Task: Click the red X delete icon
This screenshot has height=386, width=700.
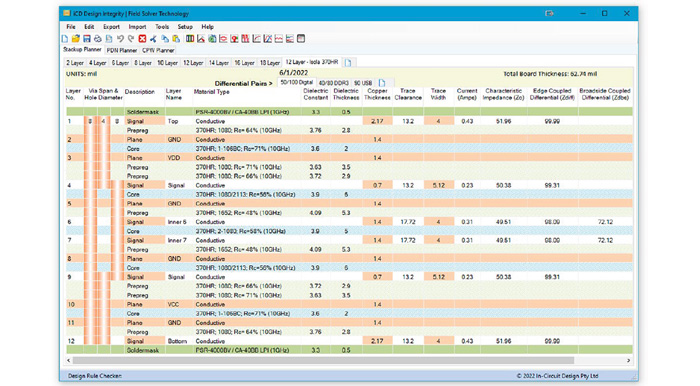Action: pyautogui.click(x=142, y=39)
